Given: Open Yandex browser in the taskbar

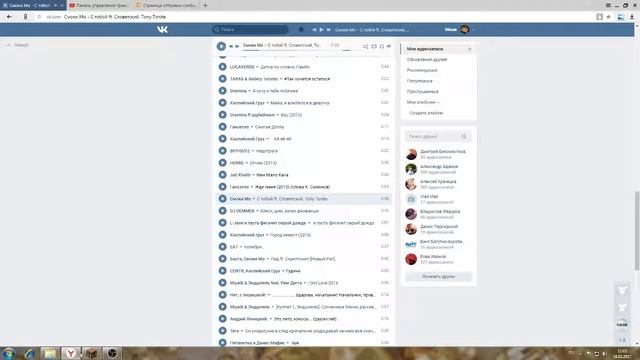Looking at the screenshot, I should click(x=71, y=353).
